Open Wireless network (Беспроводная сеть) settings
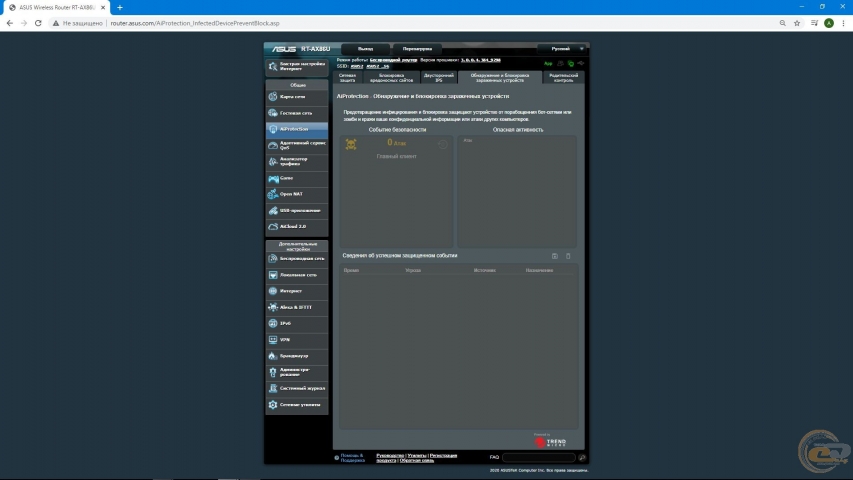 pyautogui.click(x=296, y=259)
